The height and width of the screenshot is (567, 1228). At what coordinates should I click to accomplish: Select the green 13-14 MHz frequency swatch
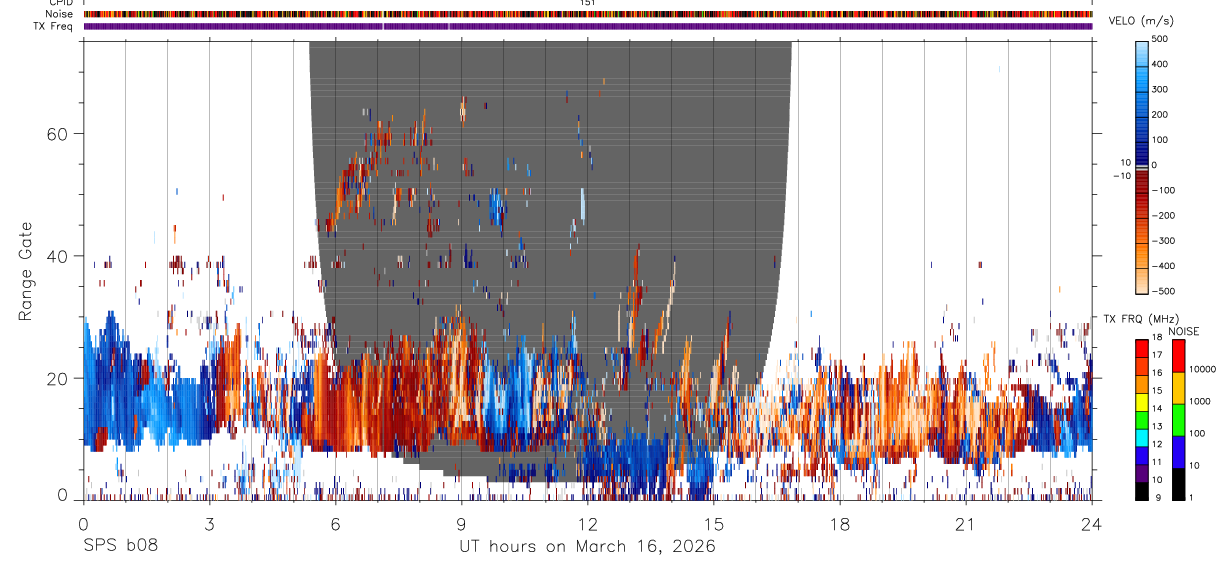click(x=1142, y=419)
